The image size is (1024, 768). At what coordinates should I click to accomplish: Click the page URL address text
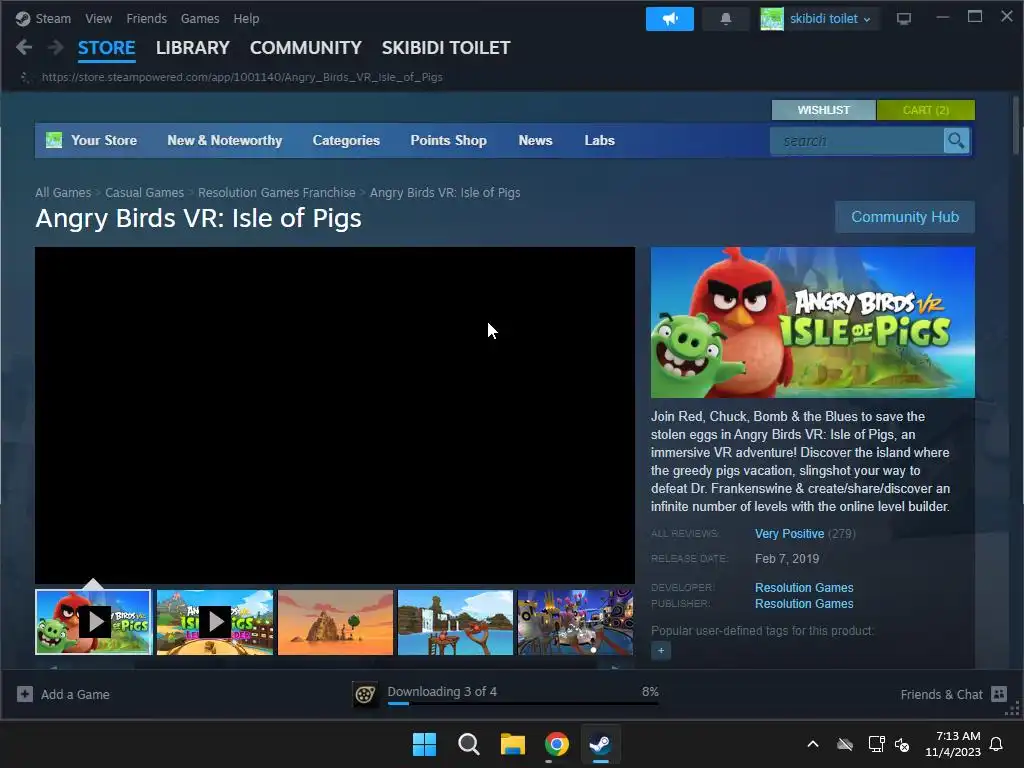click(242, 77)
